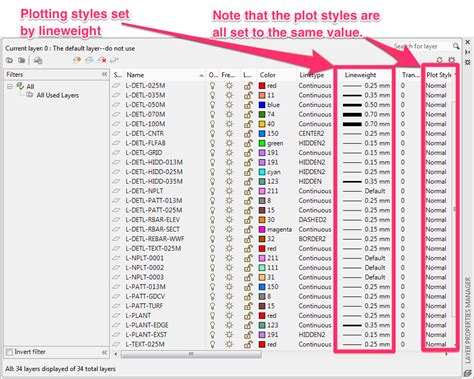Image resolution: width=474 pixels, height=379 pixels.
Task: Sort by the Name column header
Action: (x=164, y=75)
